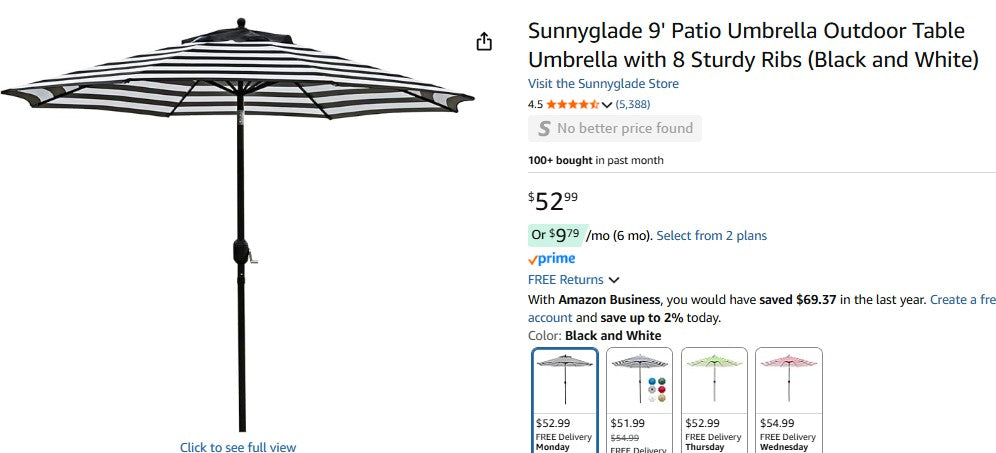The height and width of the screenshot is (453, 996).
Task: Click the 'Create a free account' link
Action: pos(962,299)
